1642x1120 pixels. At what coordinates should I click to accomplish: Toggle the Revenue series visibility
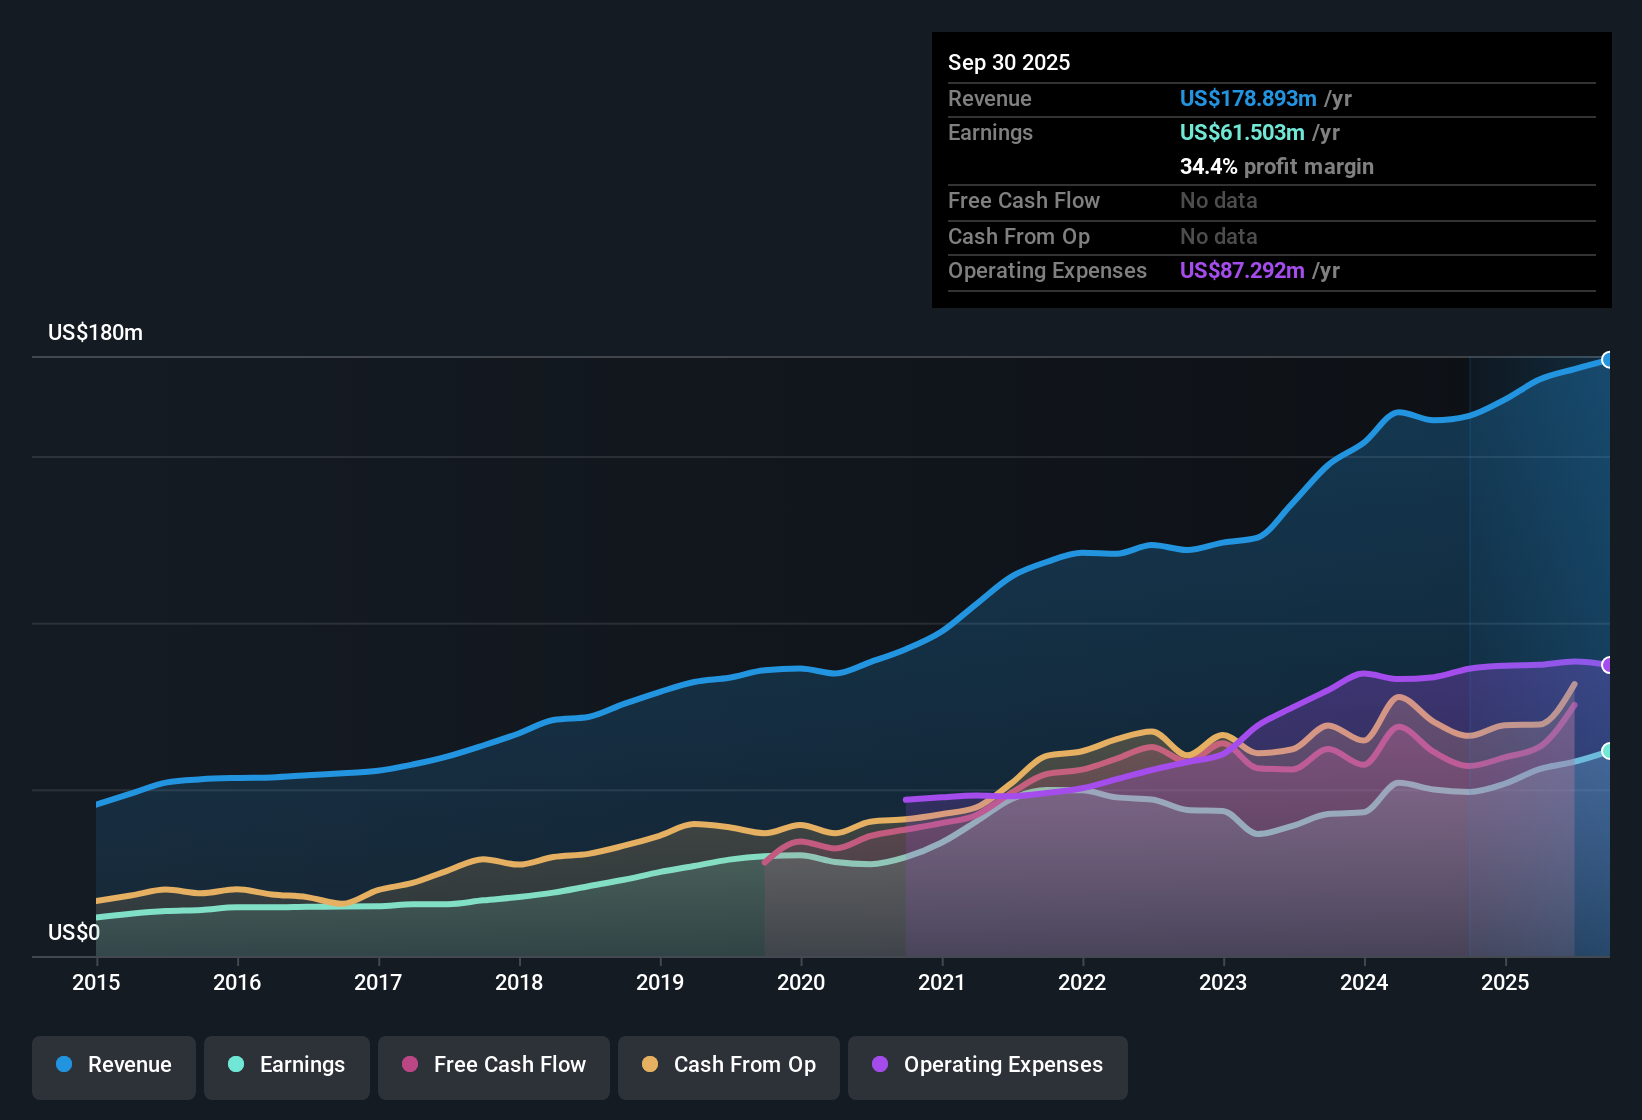113,1065
